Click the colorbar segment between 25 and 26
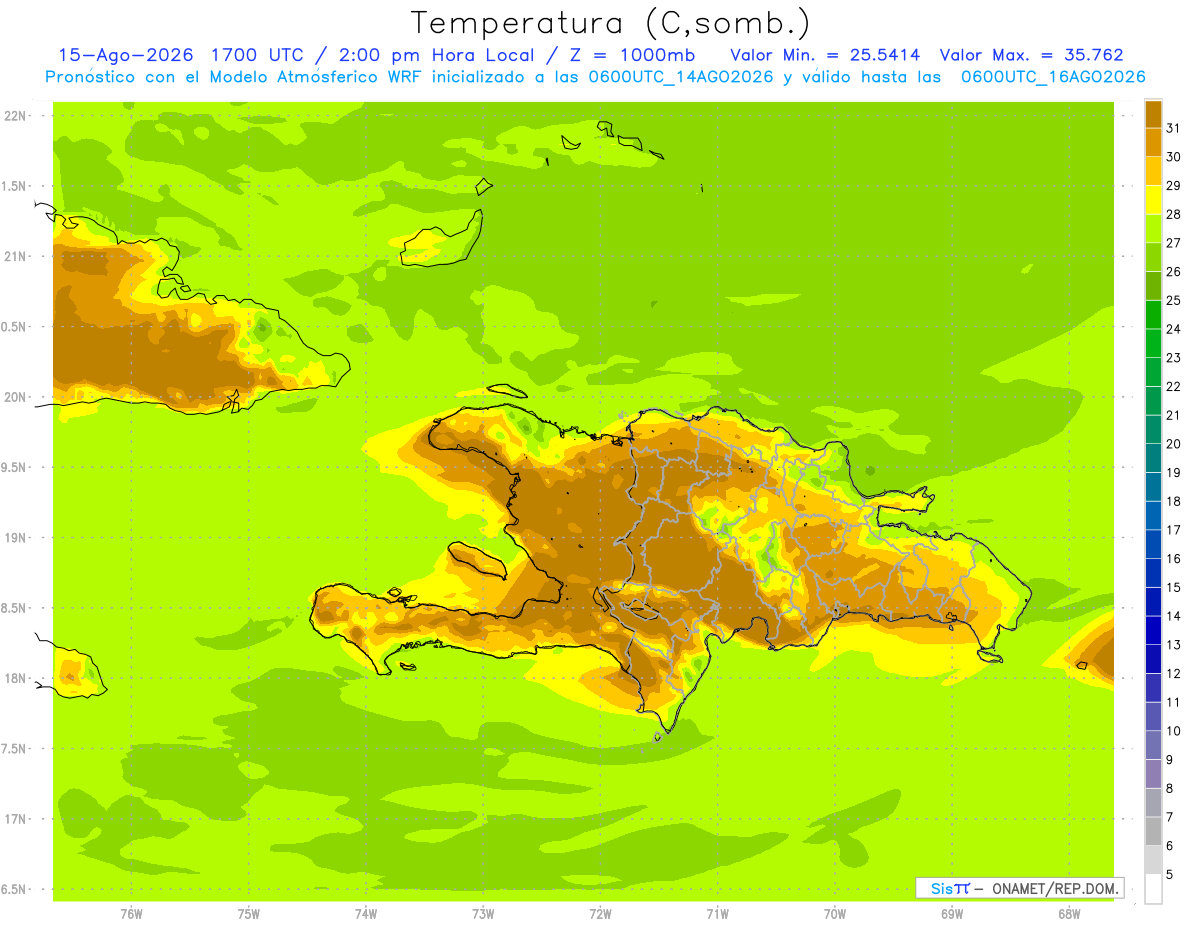 click(x=1153, y=286)
